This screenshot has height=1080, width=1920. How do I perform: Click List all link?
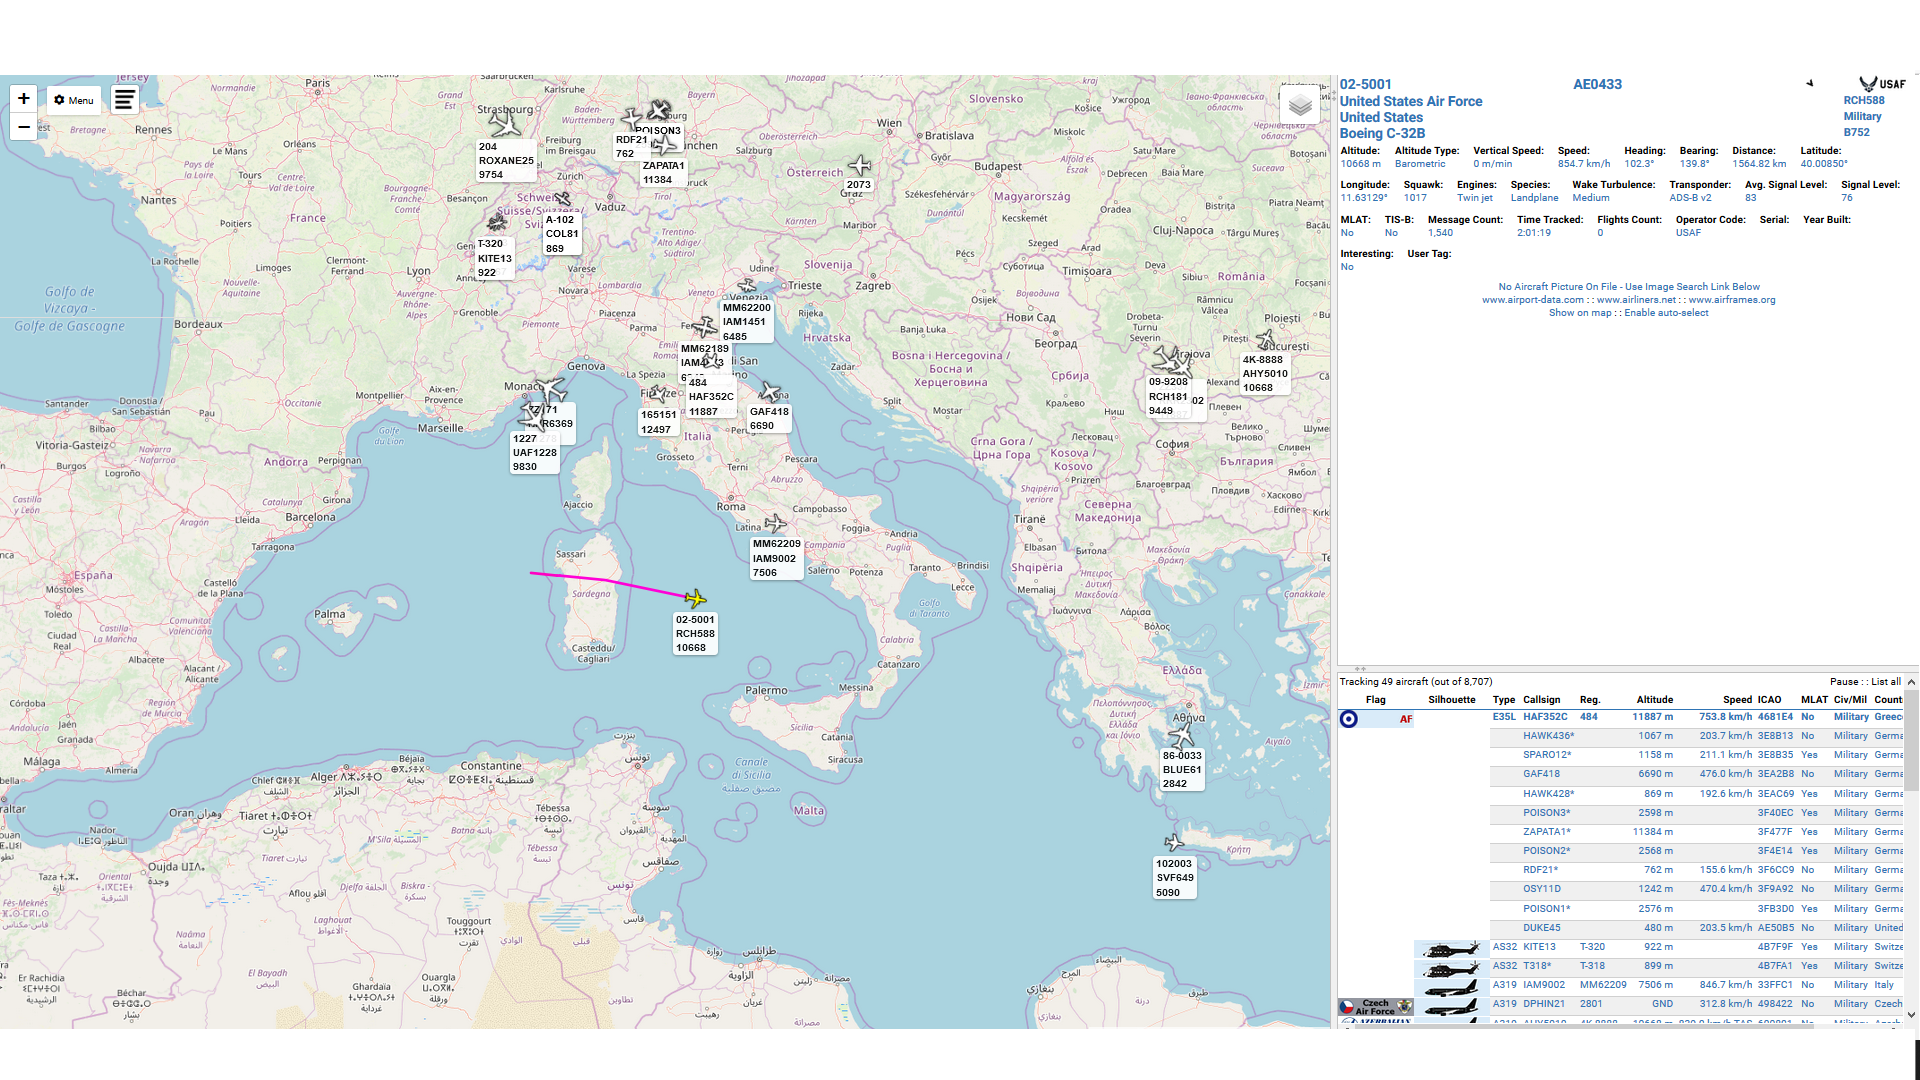point(1886,682)
